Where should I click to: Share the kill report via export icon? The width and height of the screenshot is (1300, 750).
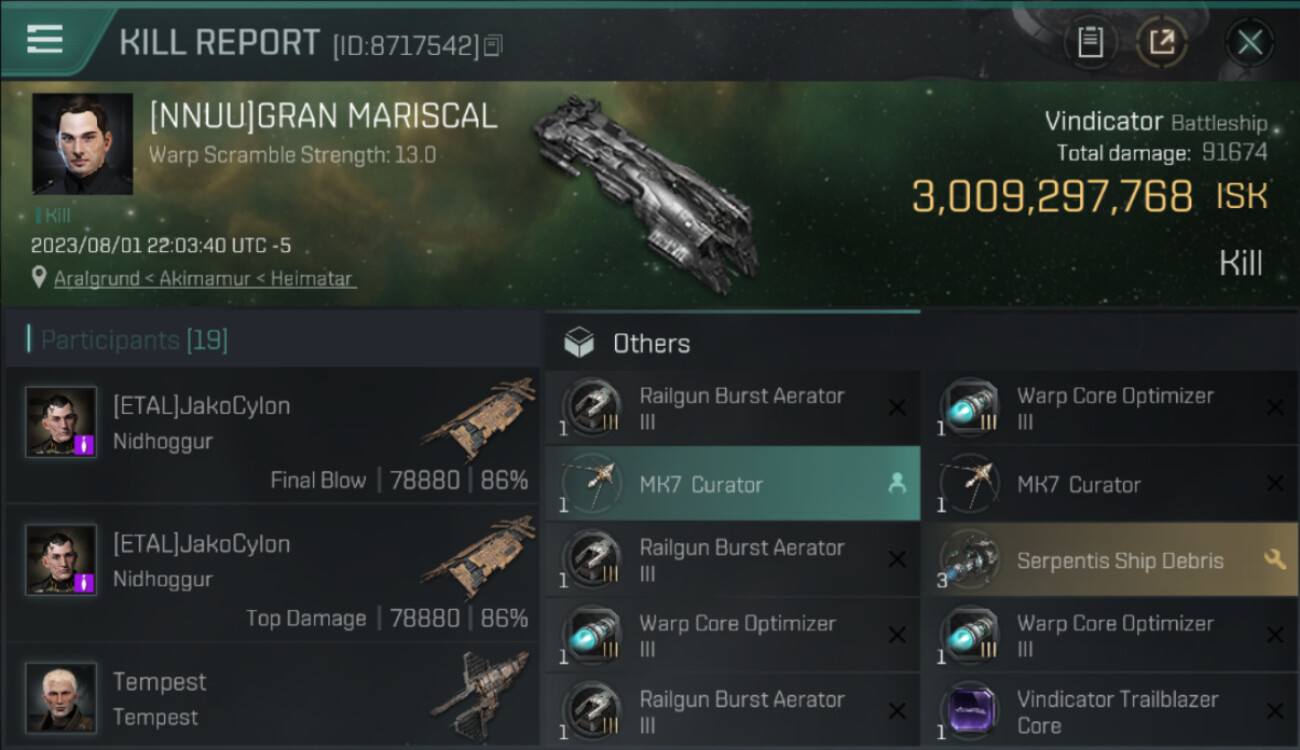coord(1161,43)
